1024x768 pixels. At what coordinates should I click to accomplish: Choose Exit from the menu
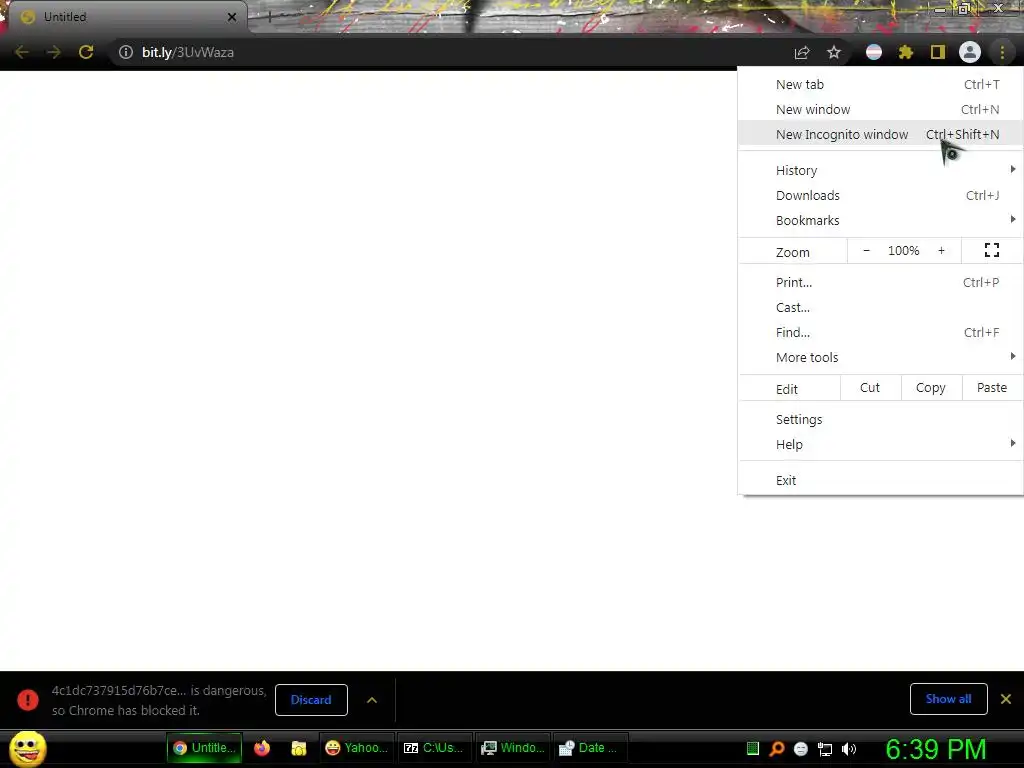880,480
